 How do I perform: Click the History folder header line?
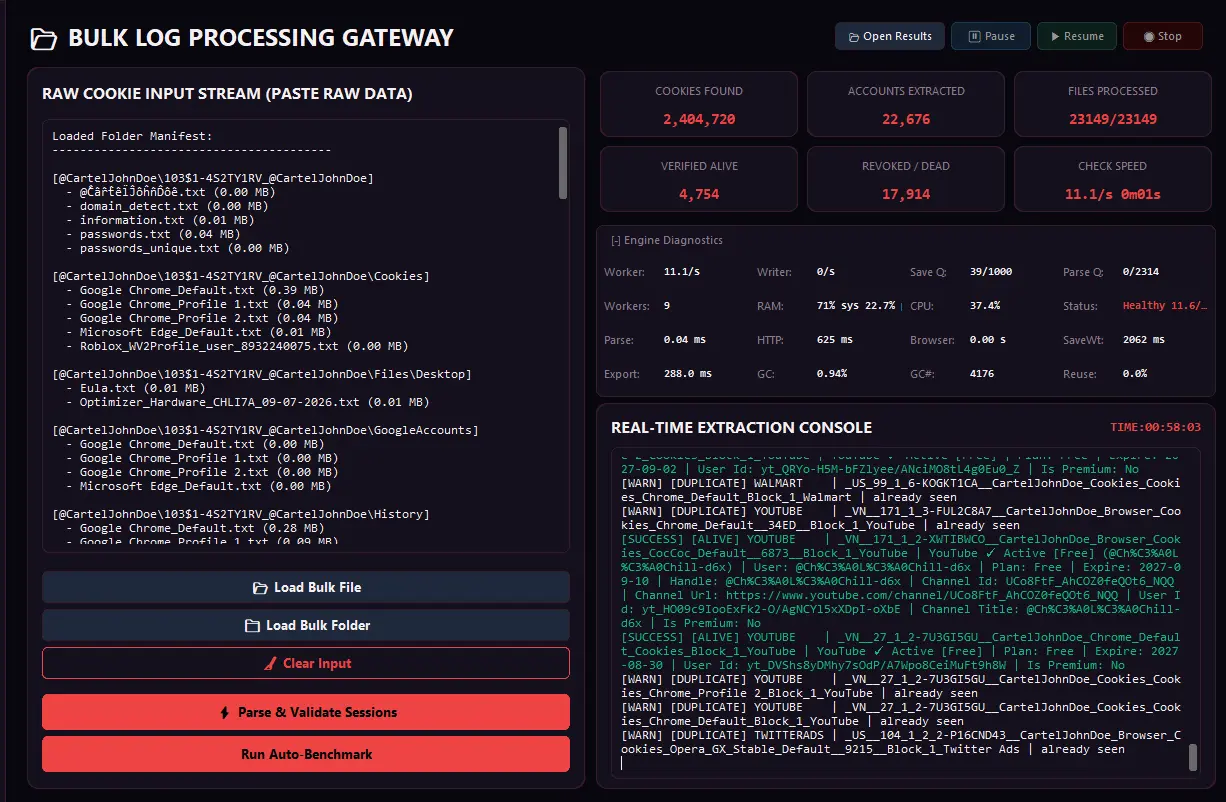pos(241,514)
